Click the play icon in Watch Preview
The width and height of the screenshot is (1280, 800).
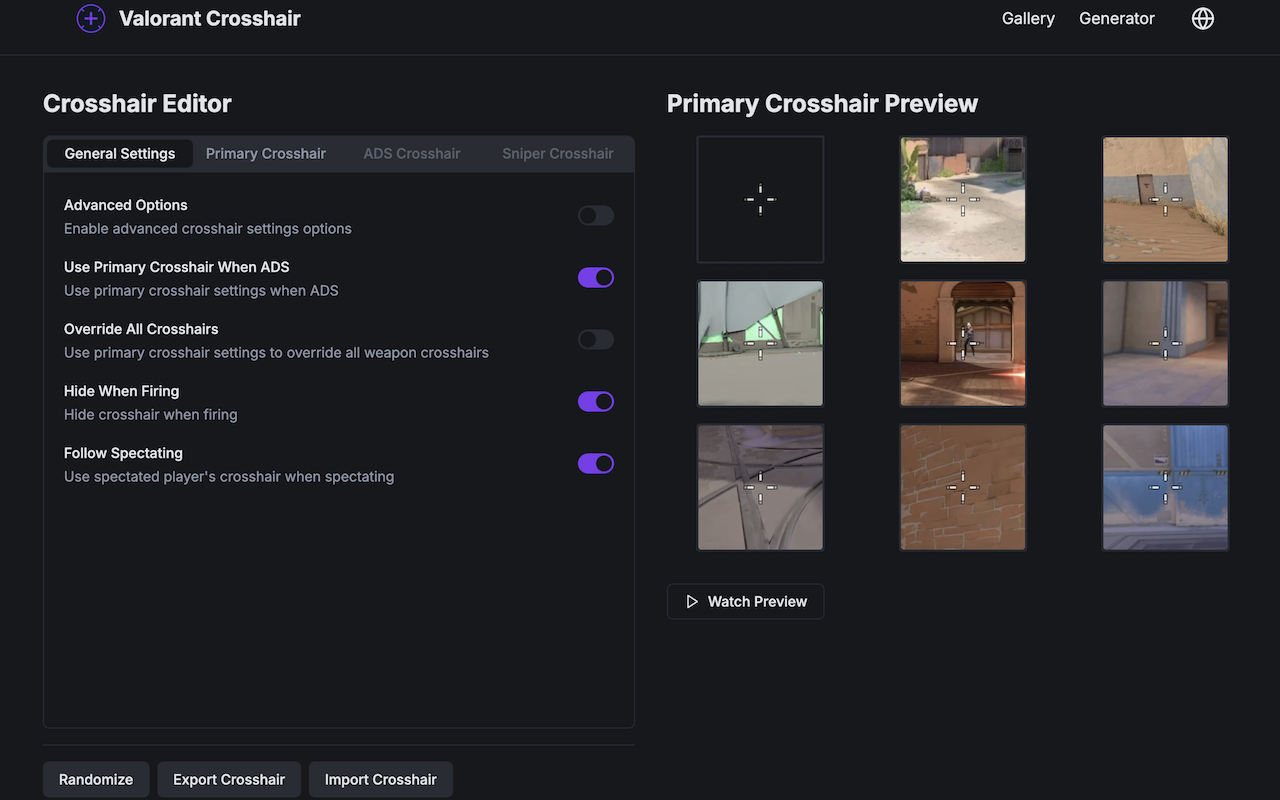[x=692, y=601]
